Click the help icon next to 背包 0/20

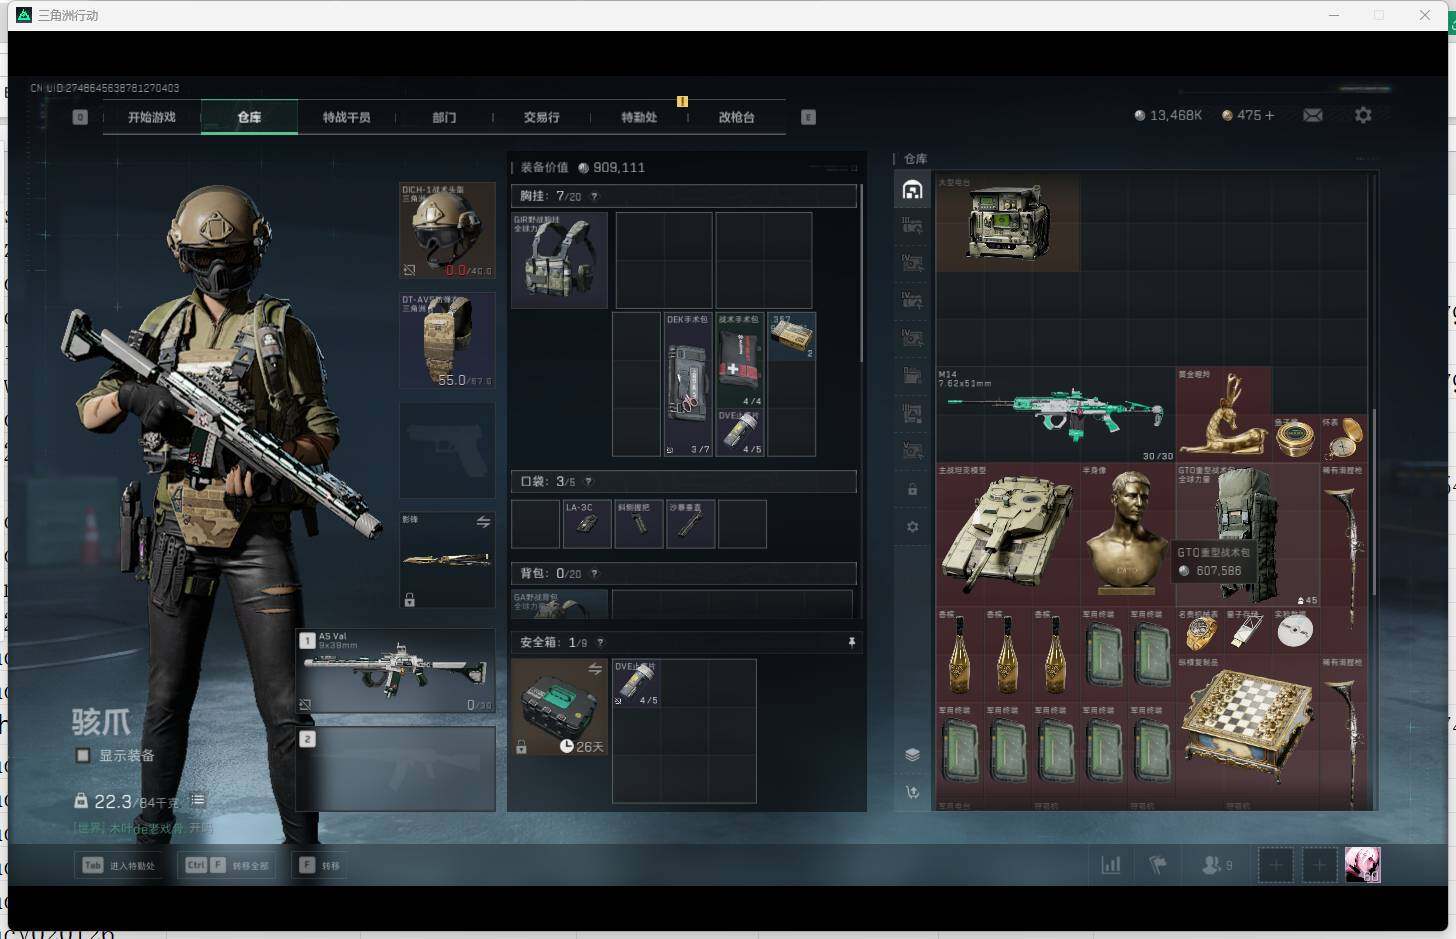[x=594, y=573]
